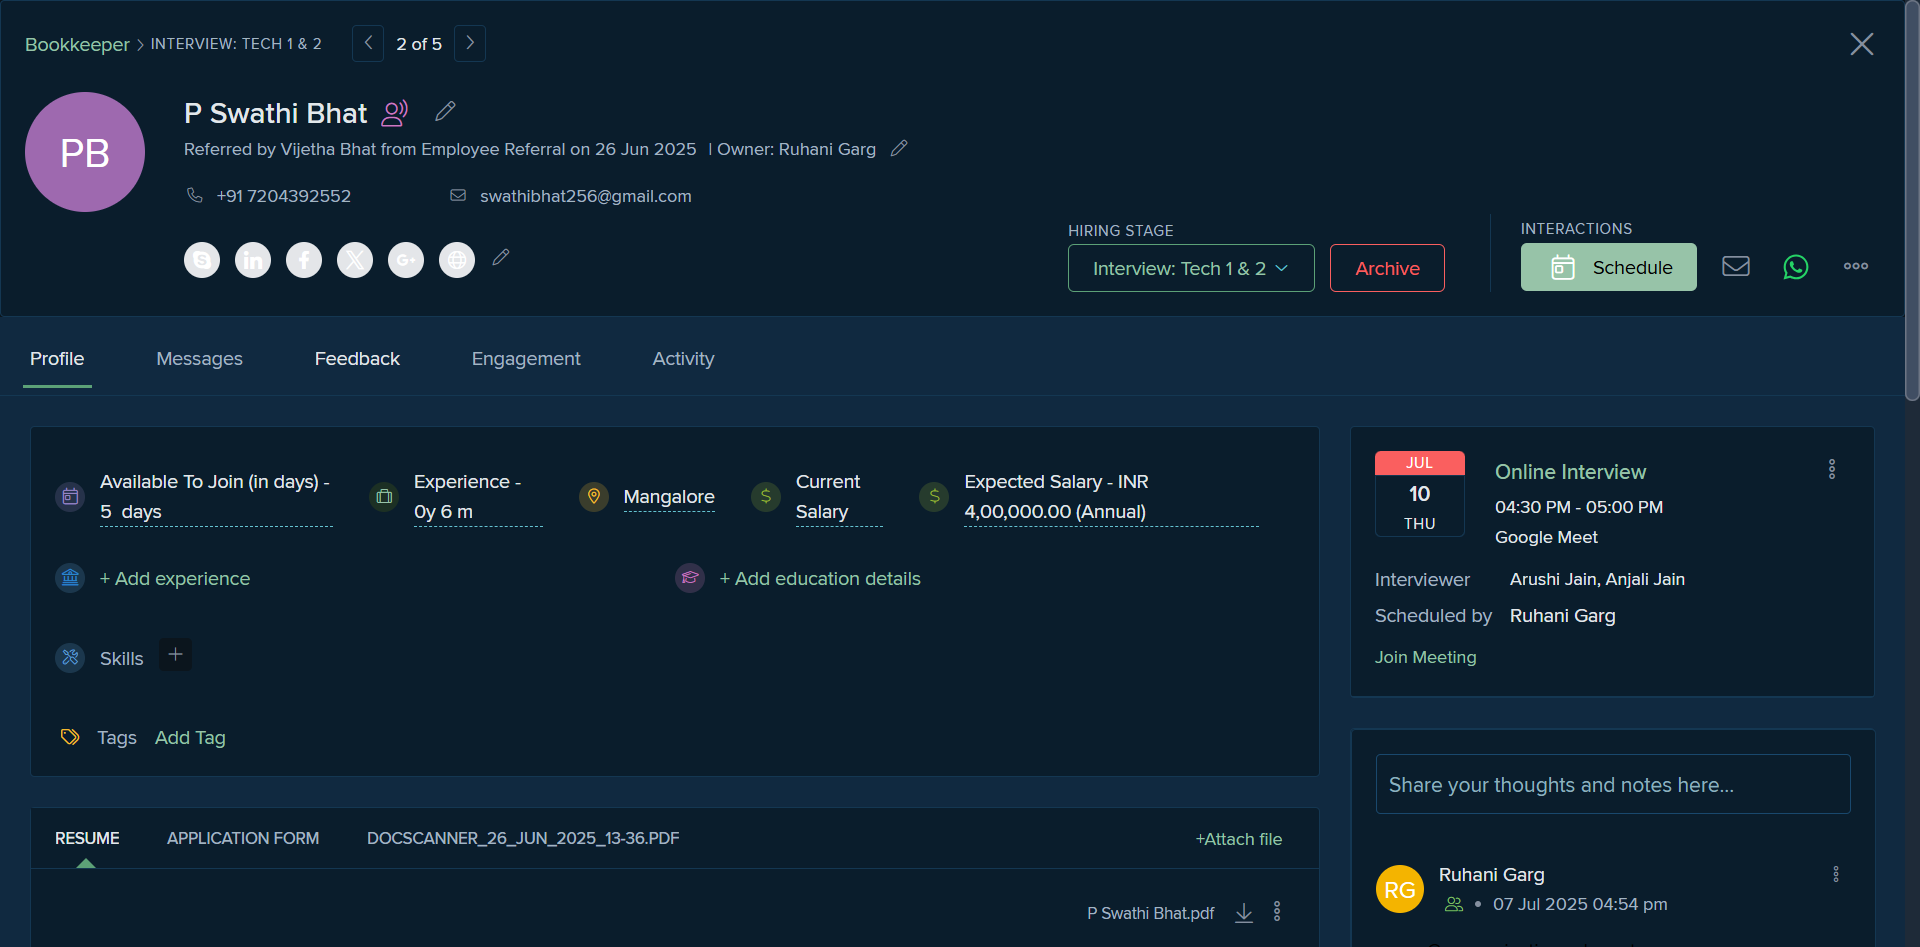This screenshot has width=1920, height=947.
Task: Edit candidate name pencil icon
Action: click(x=445, y=111)
